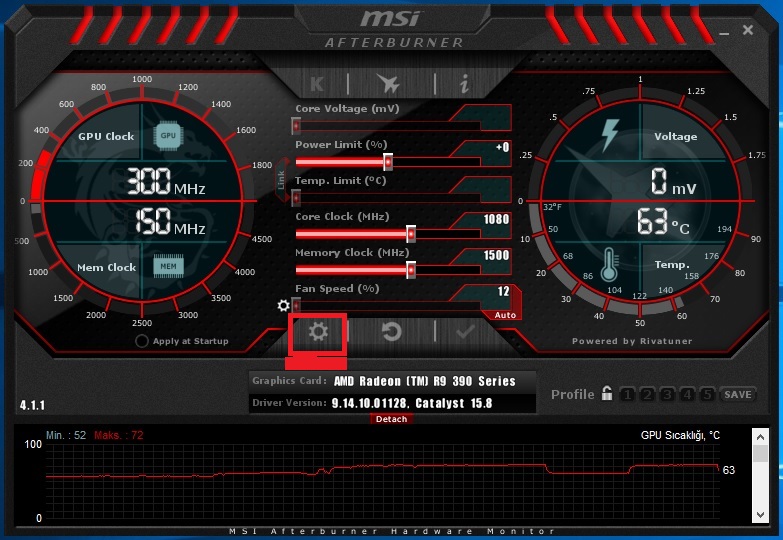Click the GPU chip icon in clock gauge
The width and height of the screenshot is (783, 540).
pos(168,135)
